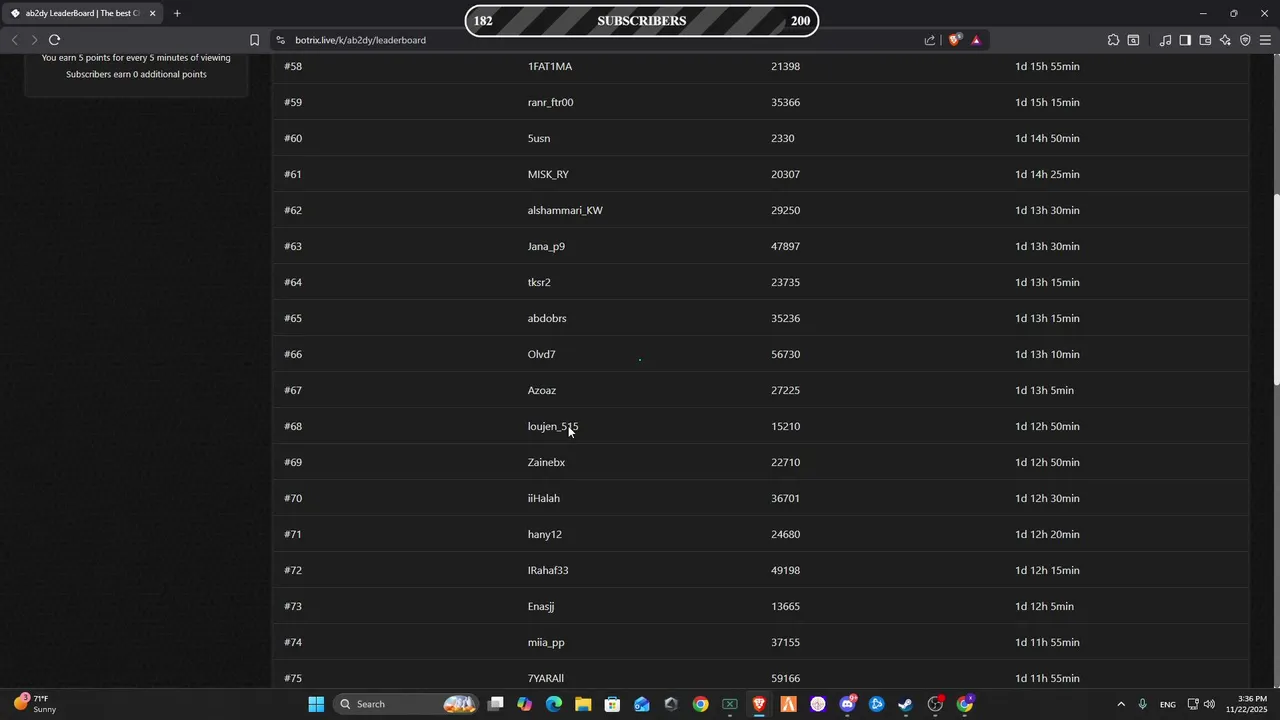Close the ab2dy LeaderBoard tab

pos(152,13)
